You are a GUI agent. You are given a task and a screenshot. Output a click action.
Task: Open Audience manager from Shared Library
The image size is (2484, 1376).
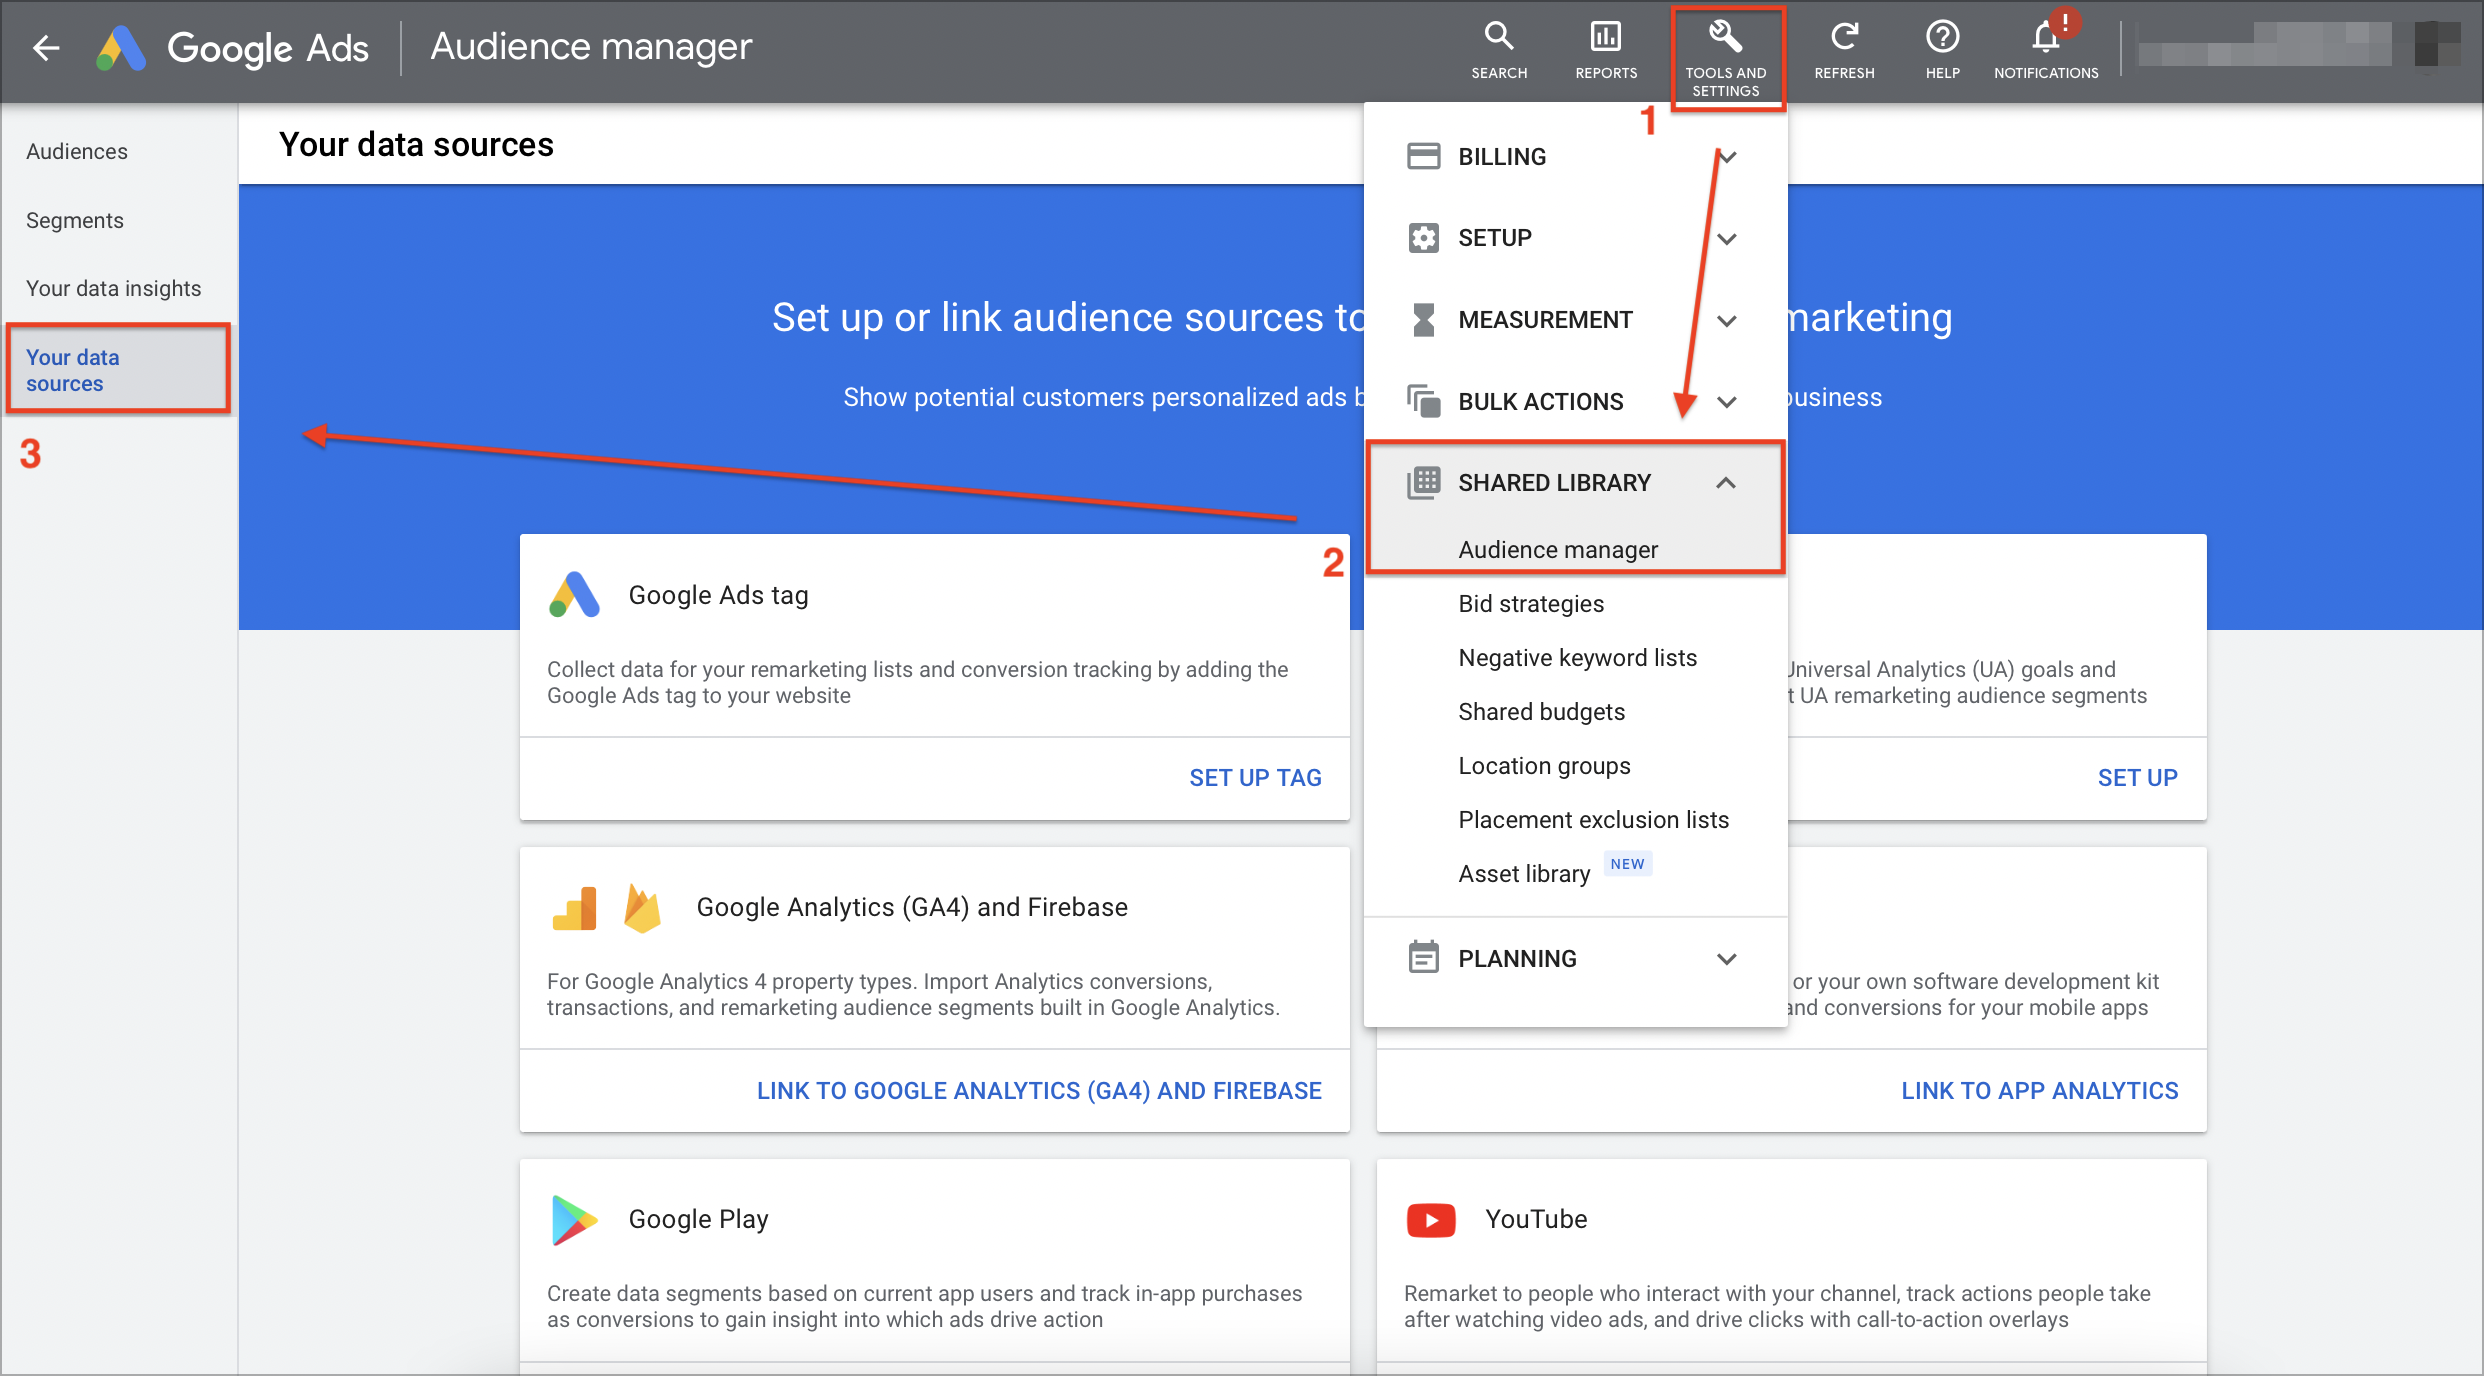(1558, 550)
